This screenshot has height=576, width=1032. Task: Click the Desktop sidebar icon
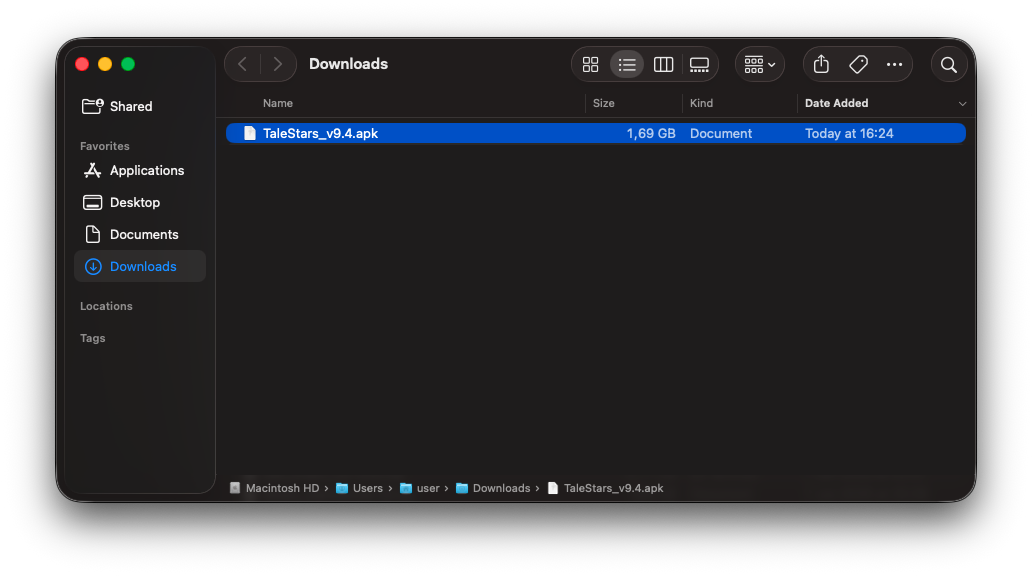92,202
